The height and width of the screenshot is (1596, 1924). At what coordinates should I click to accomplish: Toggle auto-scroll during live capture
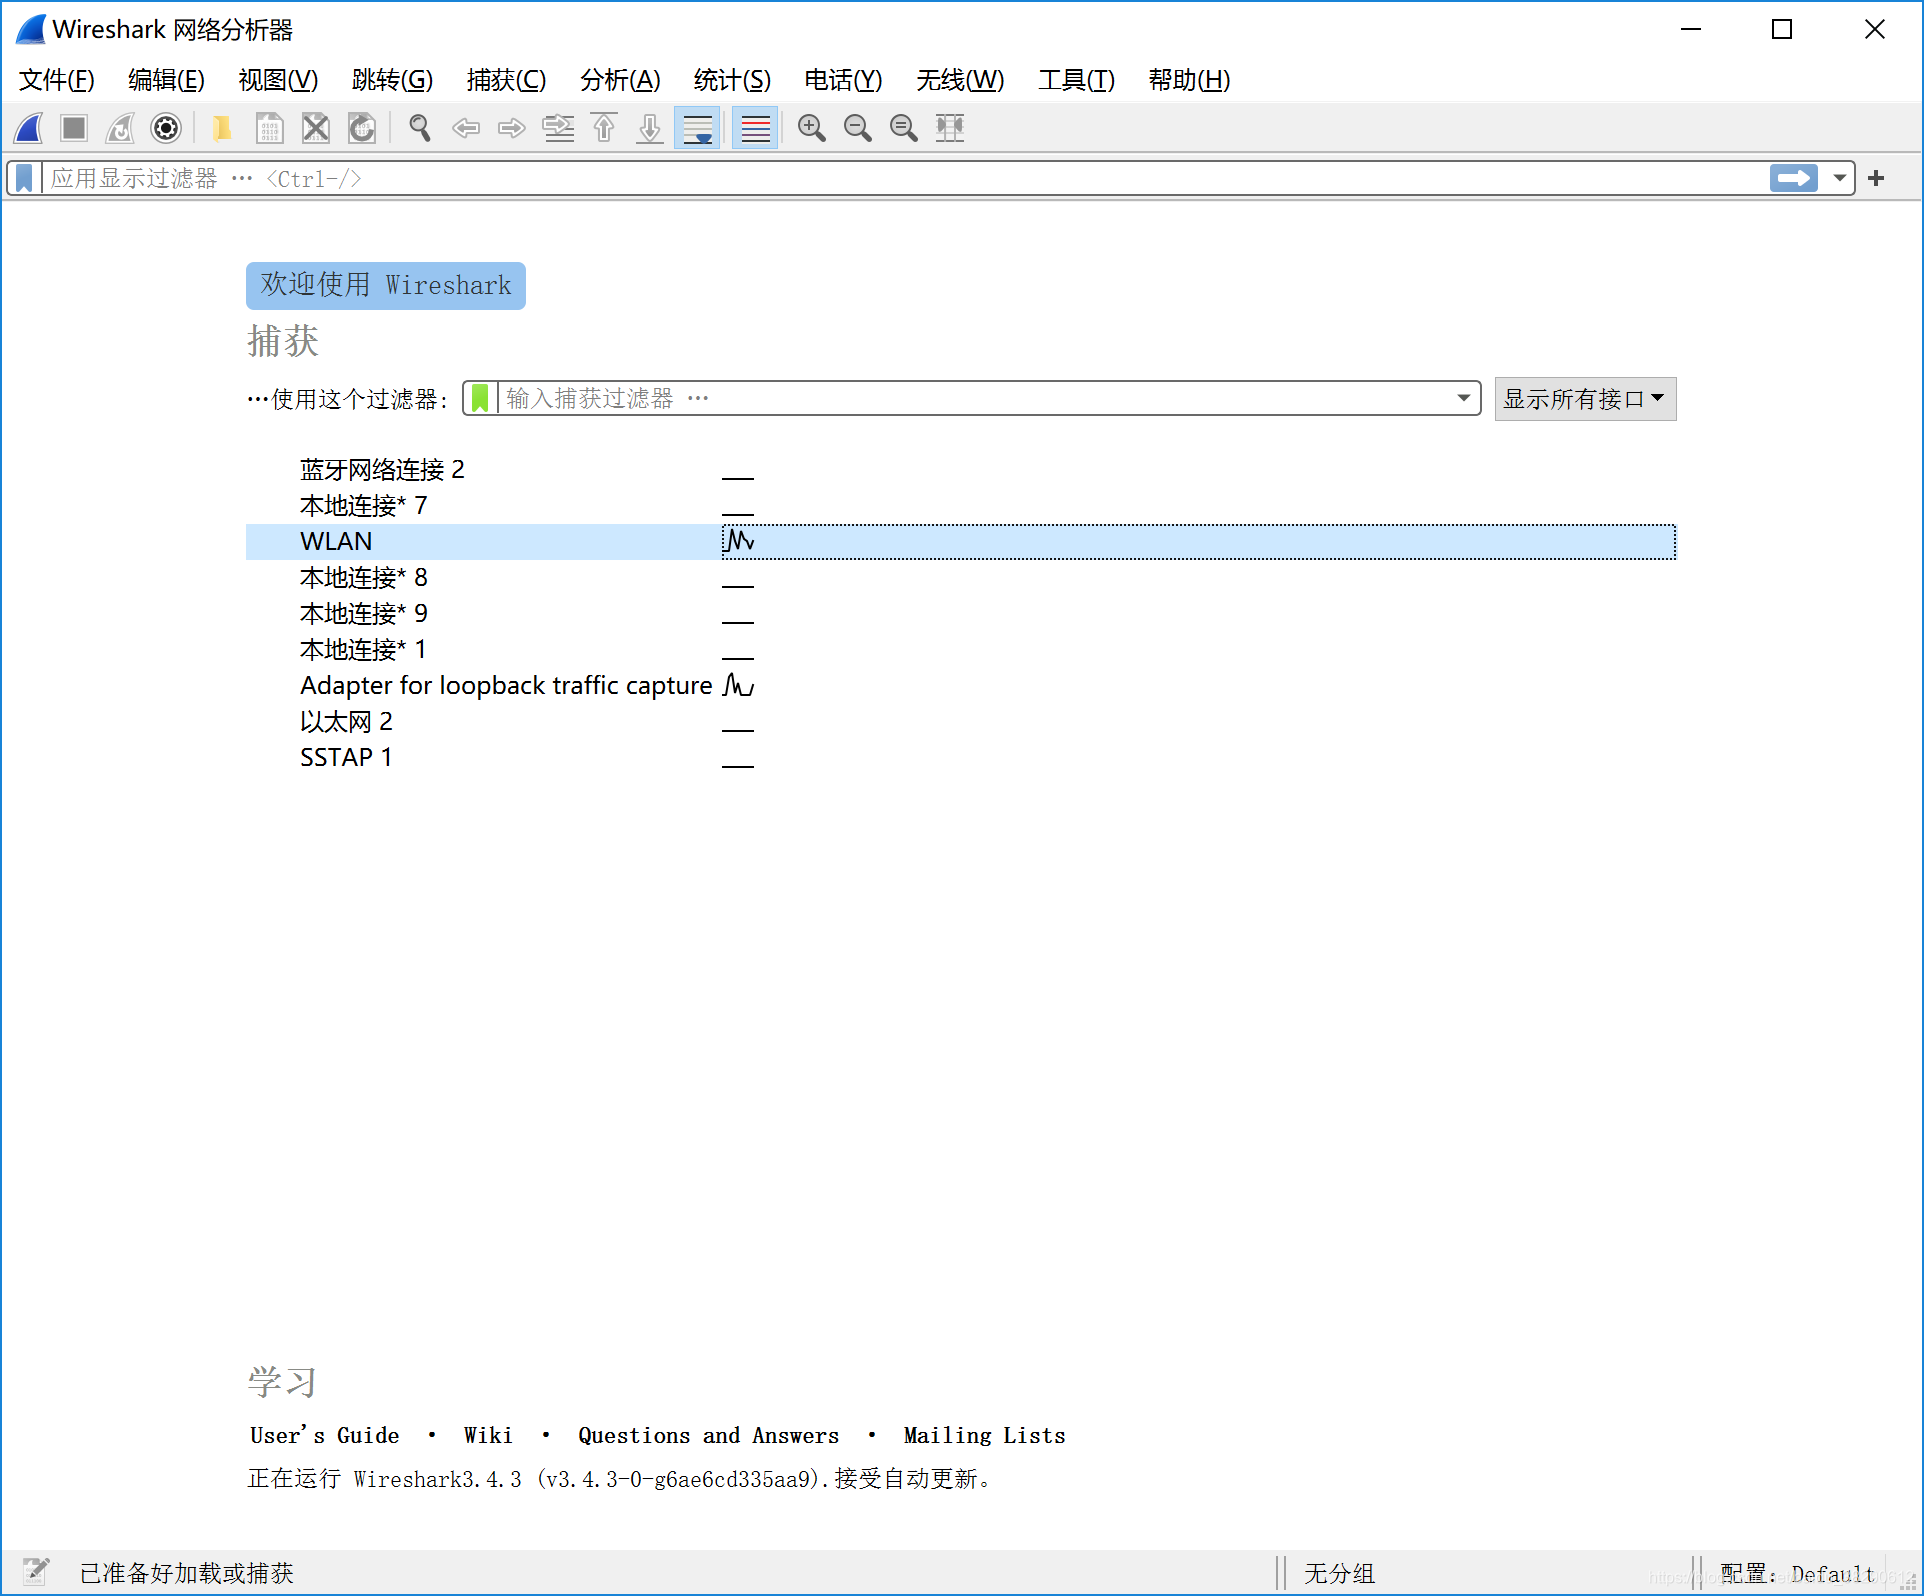point(697,128)
